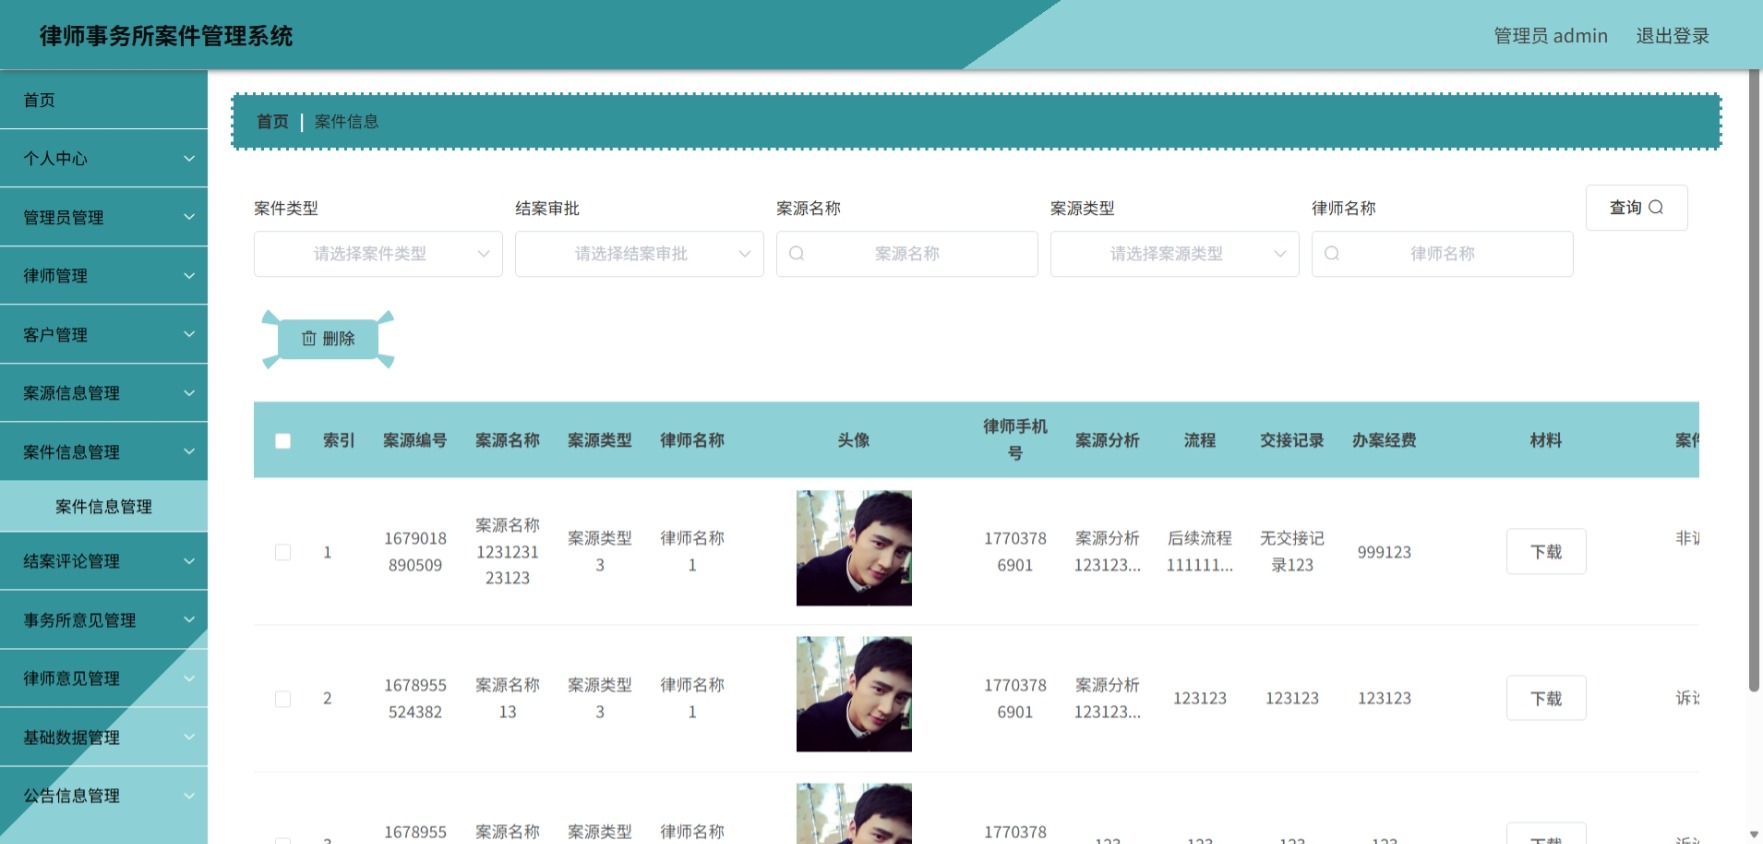Click the 索引 column header
Image resolution: width=1763 pixels, height=844 pixels.
339,441
